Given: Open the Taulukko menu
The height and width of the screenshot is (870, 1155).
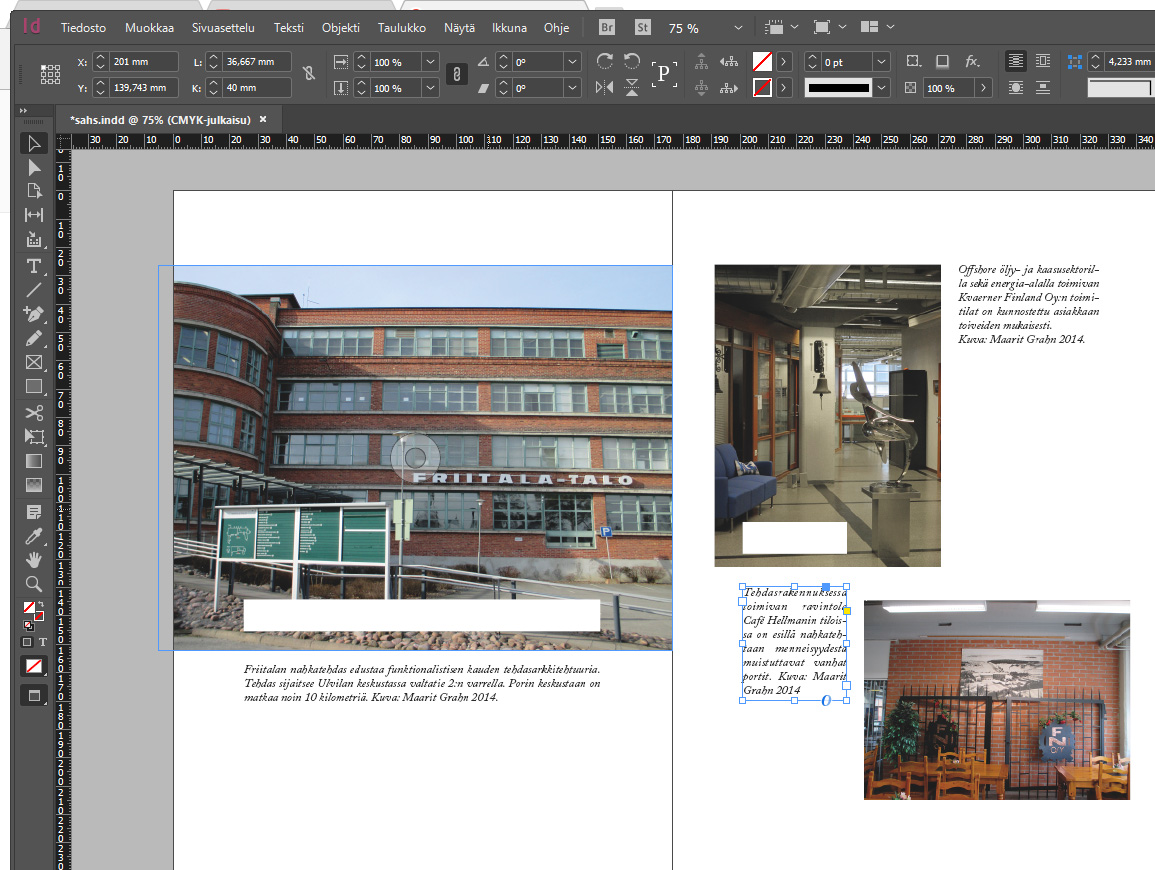Looking at the screenshot, I should (x=402, y=28).
